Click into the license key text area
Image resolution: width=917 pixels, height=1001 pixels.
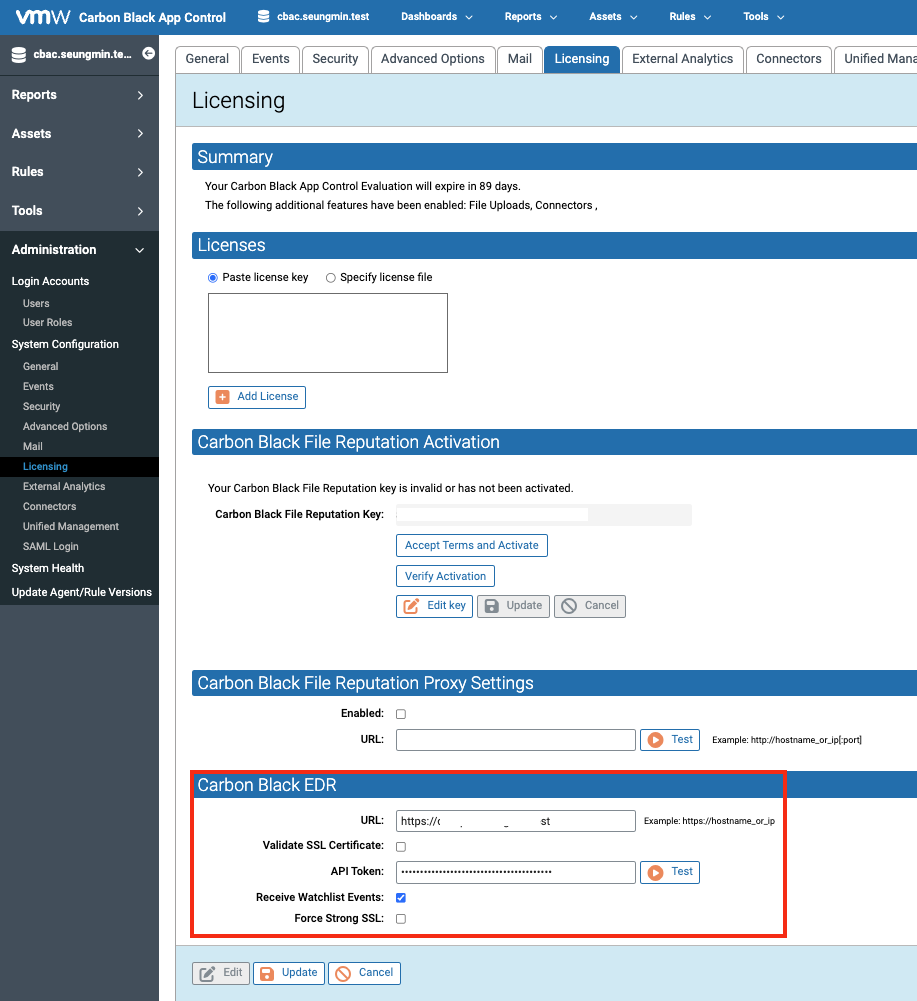328,333
